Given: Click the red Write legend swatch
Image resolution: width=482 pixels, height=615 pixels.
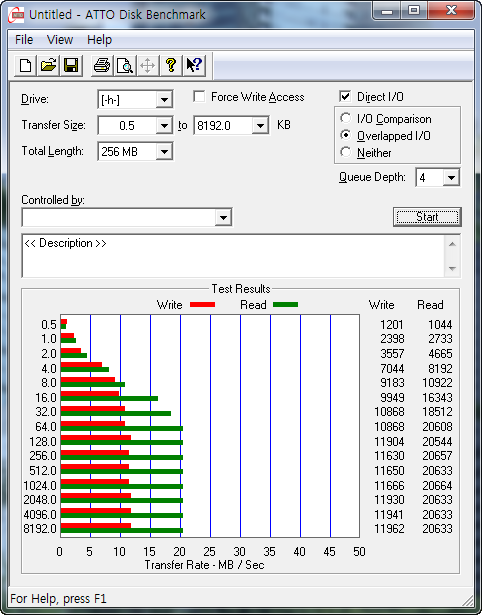Looking at the screenshot, I should pyautogui.click(x=202, y=304).
